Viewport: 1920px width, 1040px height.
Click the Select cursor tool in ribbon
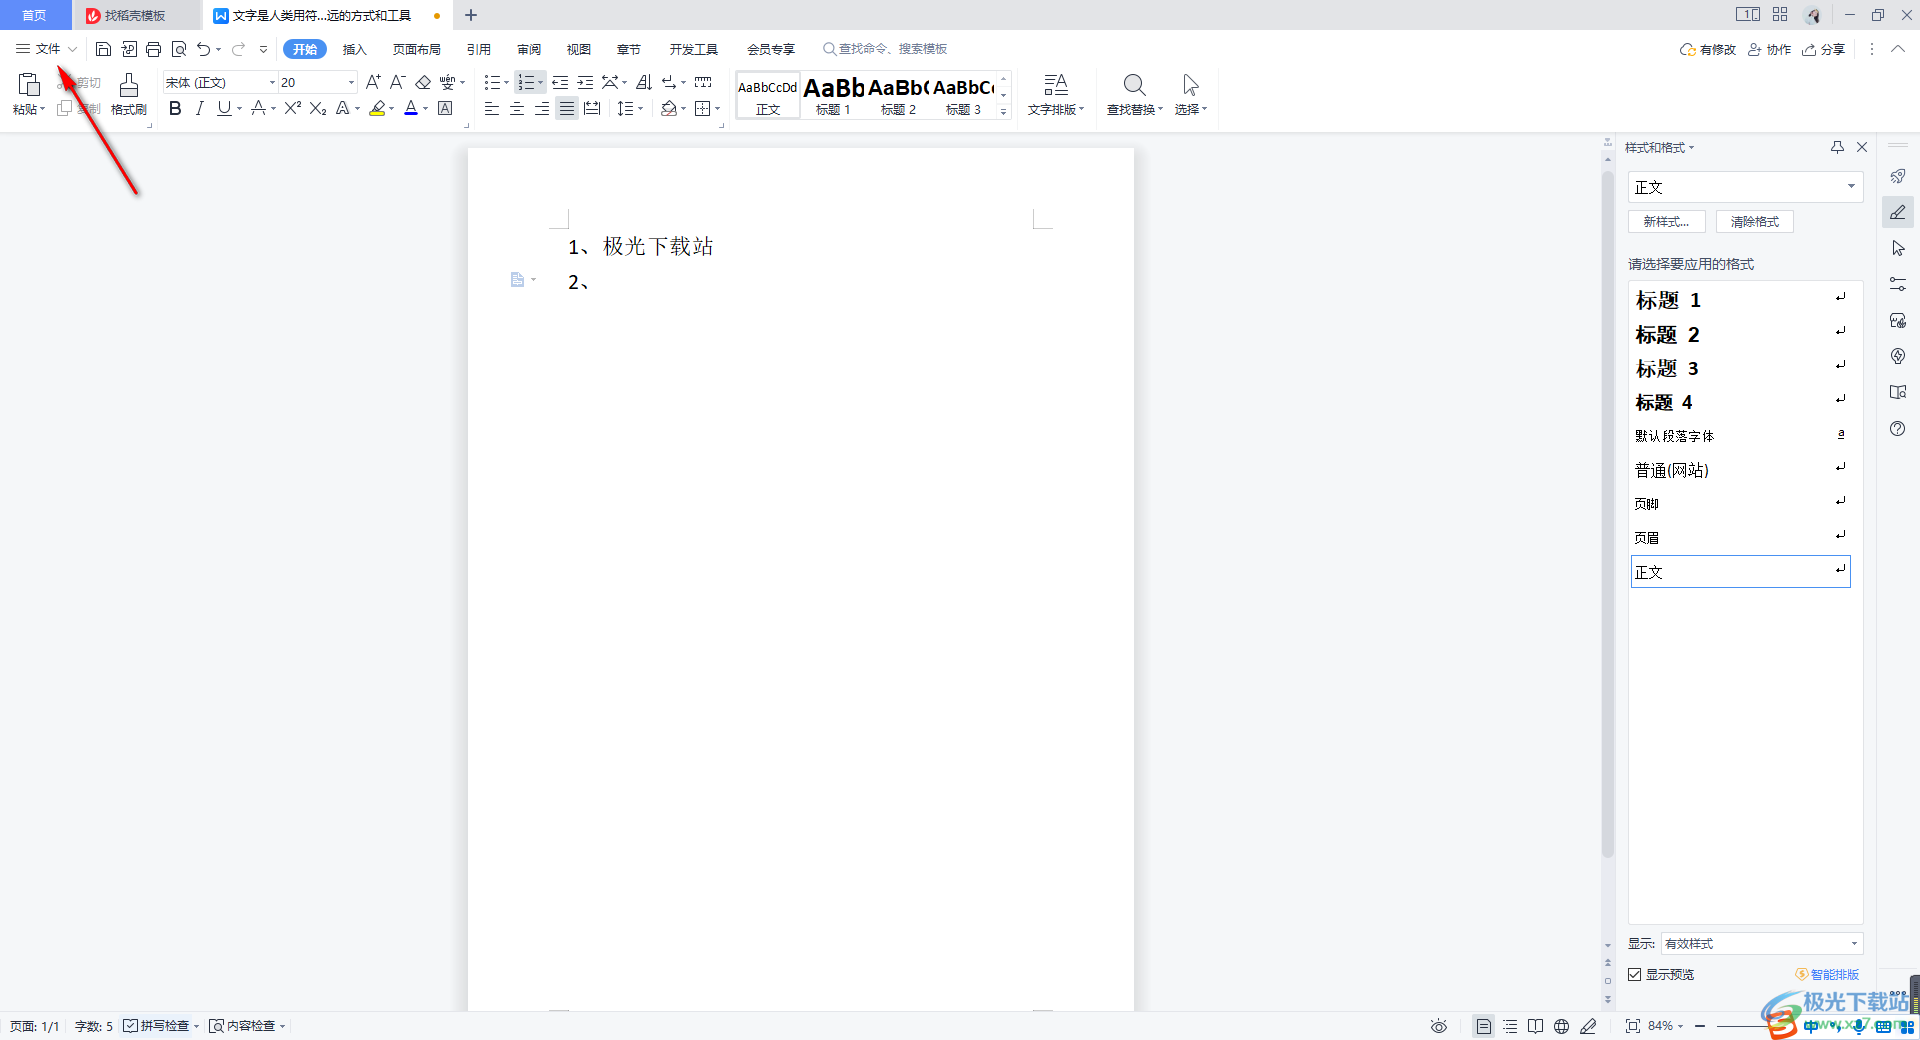(1190, 94)
